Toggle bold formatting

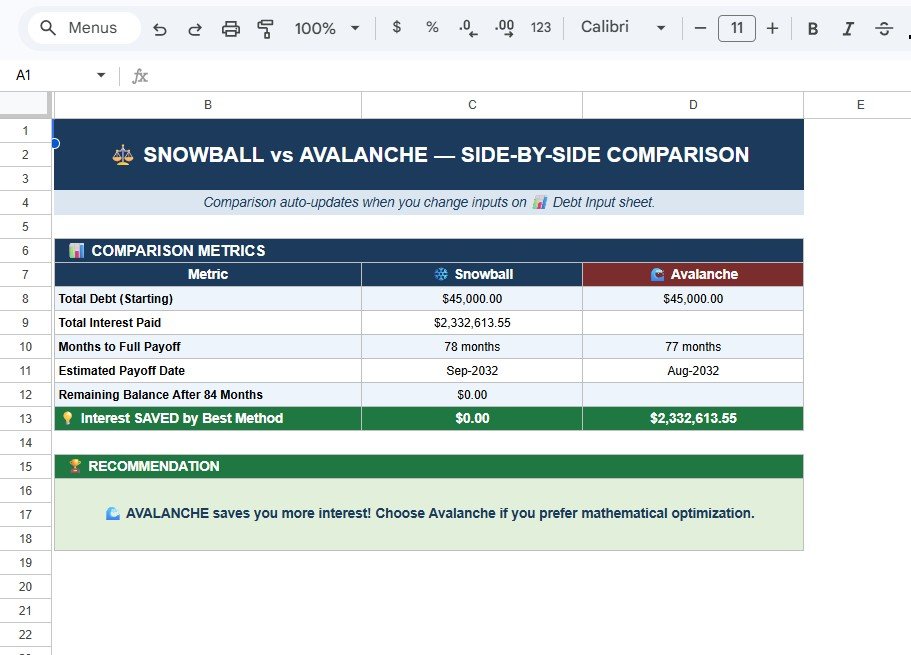click(812, 28)
